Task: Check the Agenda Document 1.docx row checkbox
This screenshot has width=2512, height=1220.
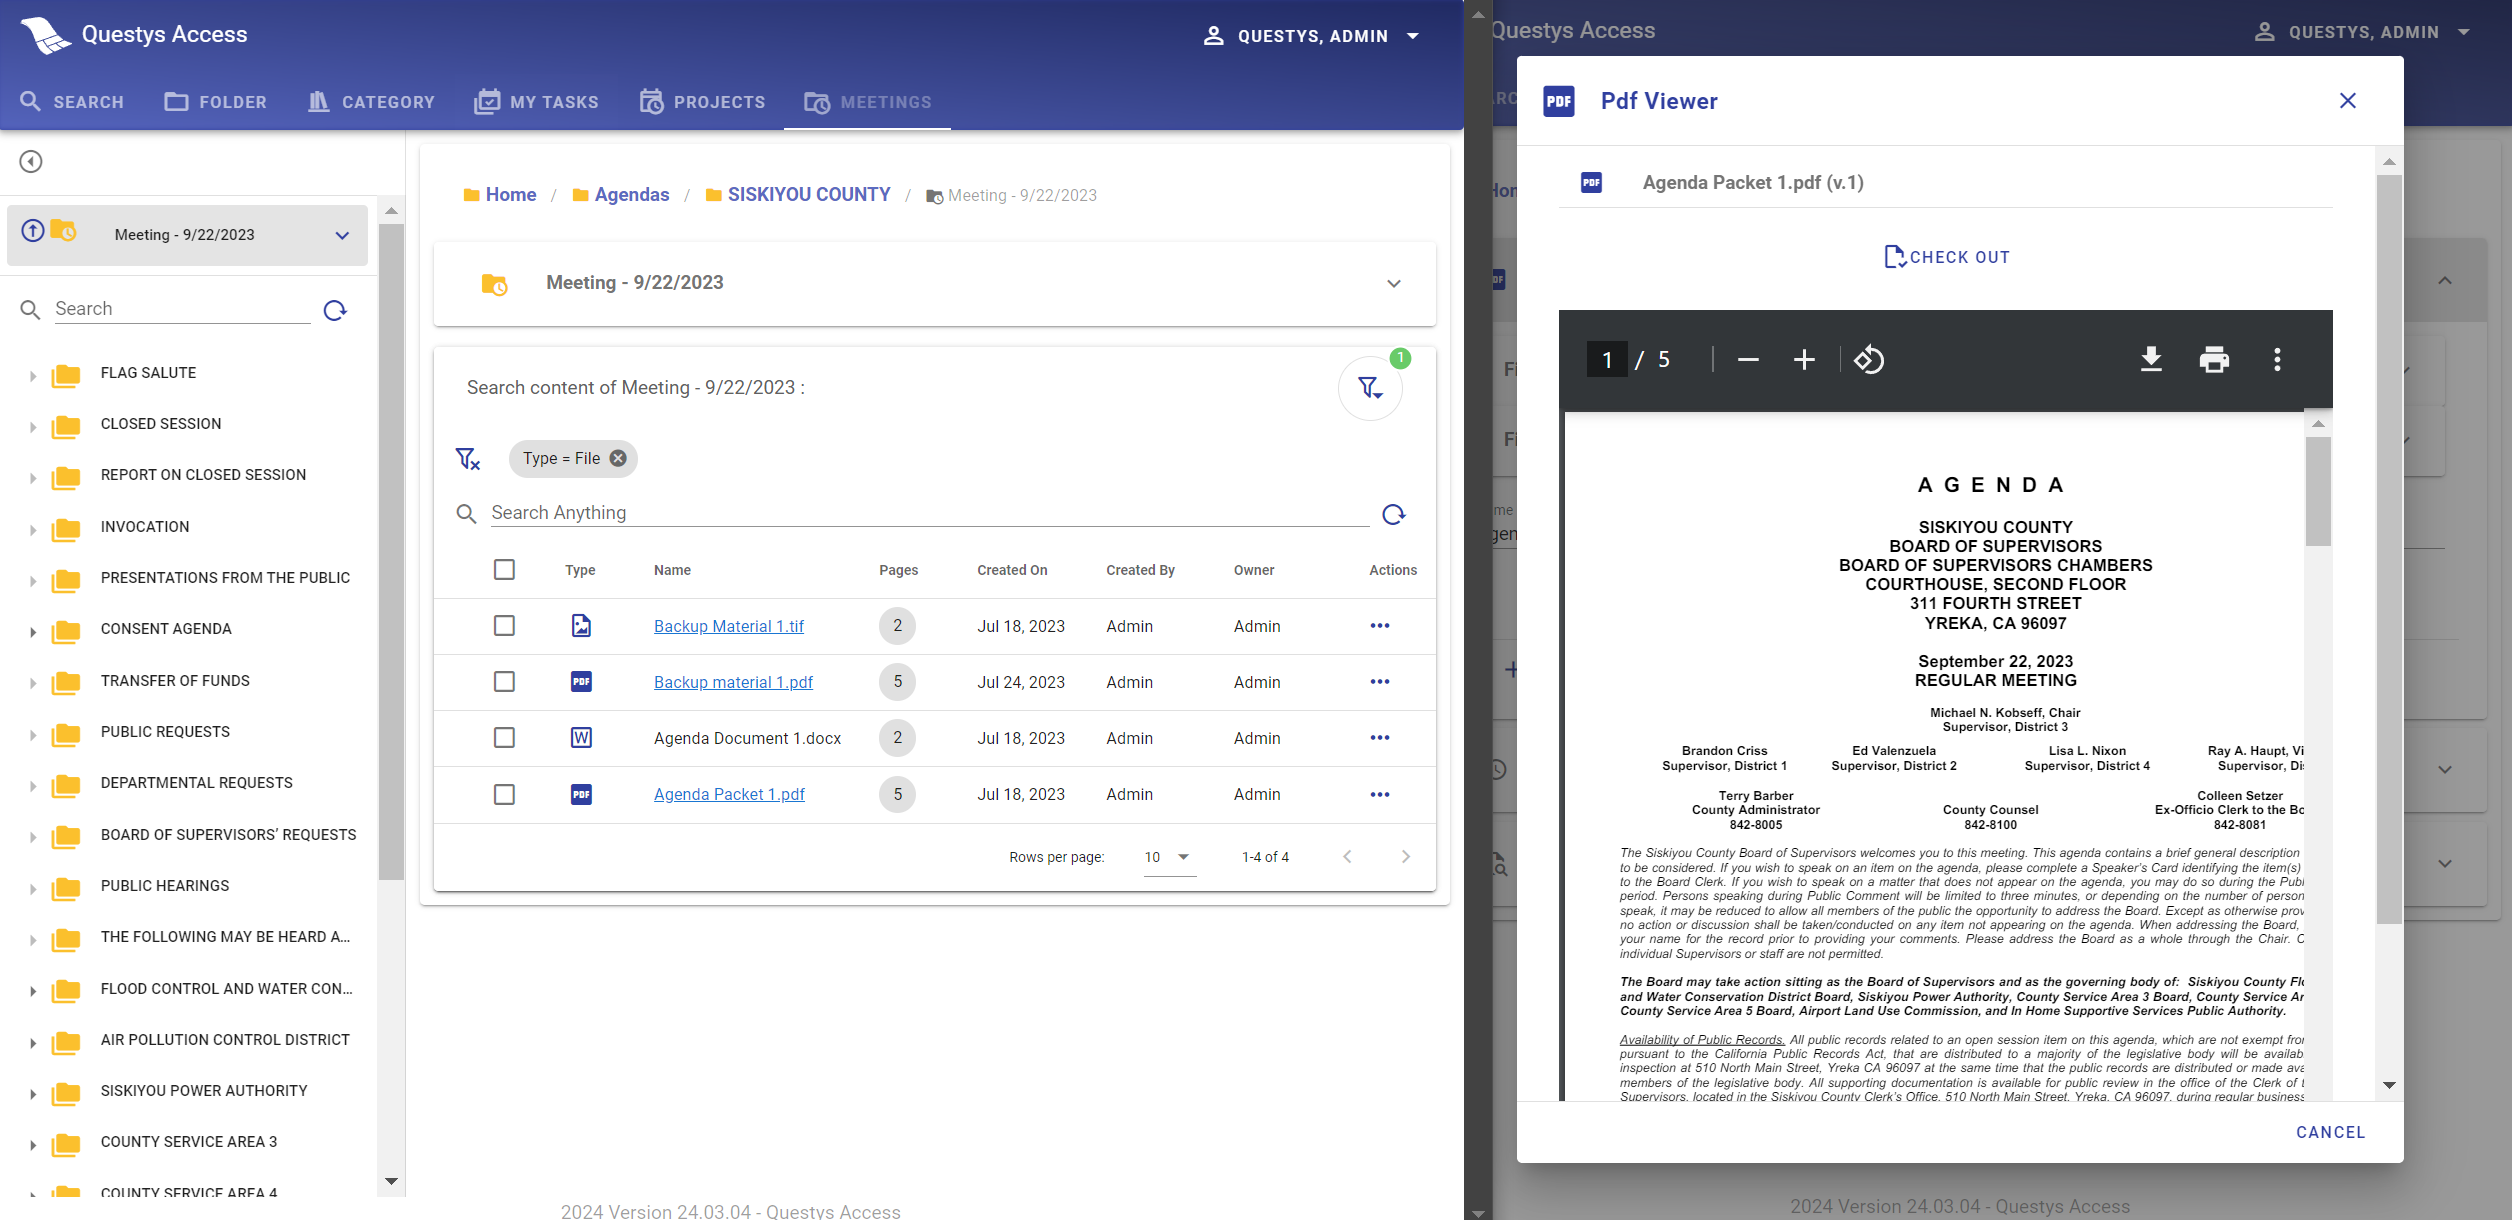Action: point(504,738)
